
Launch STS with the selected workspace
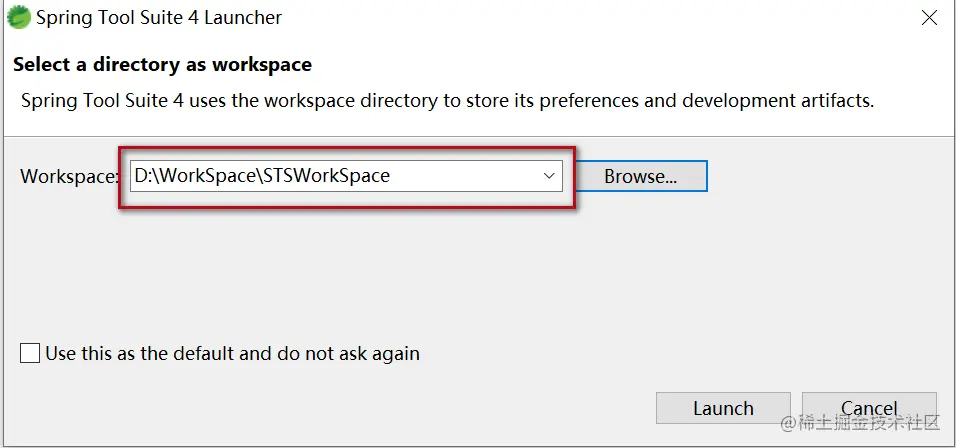click(x=723, y=408)
